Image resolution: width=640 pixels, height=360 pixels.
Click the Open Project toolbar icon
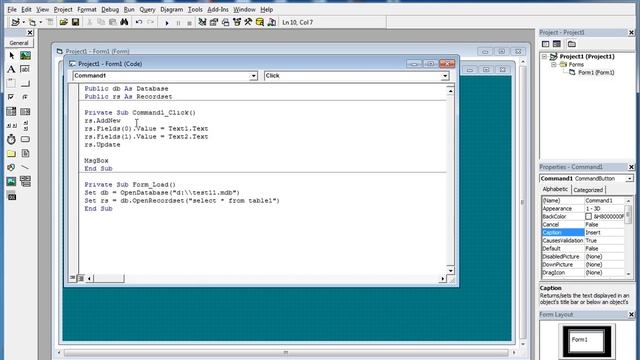(x=63, y=22)
